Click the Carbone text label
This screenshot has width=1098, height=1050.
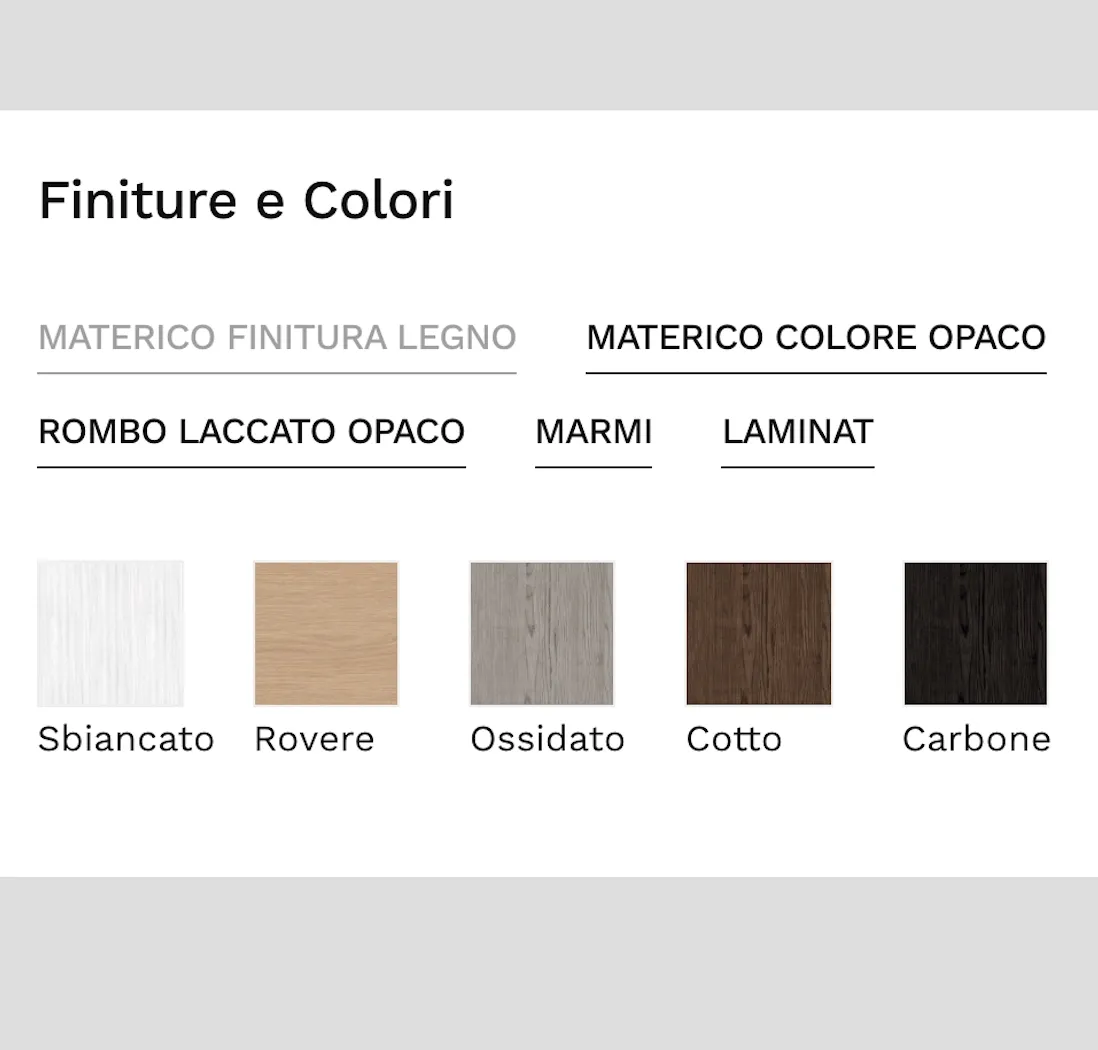976,739
